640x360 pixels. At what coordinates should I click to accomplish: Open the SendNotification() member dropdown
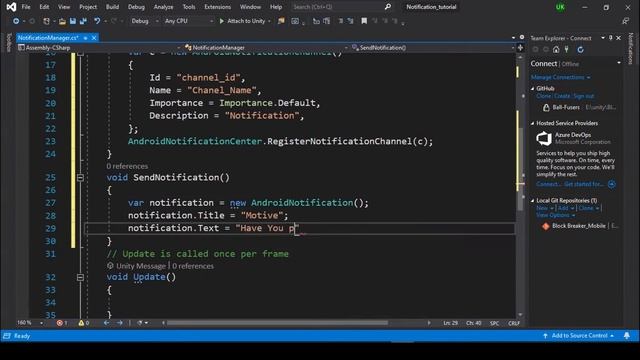pyautogui.click(x=433, y=48)
